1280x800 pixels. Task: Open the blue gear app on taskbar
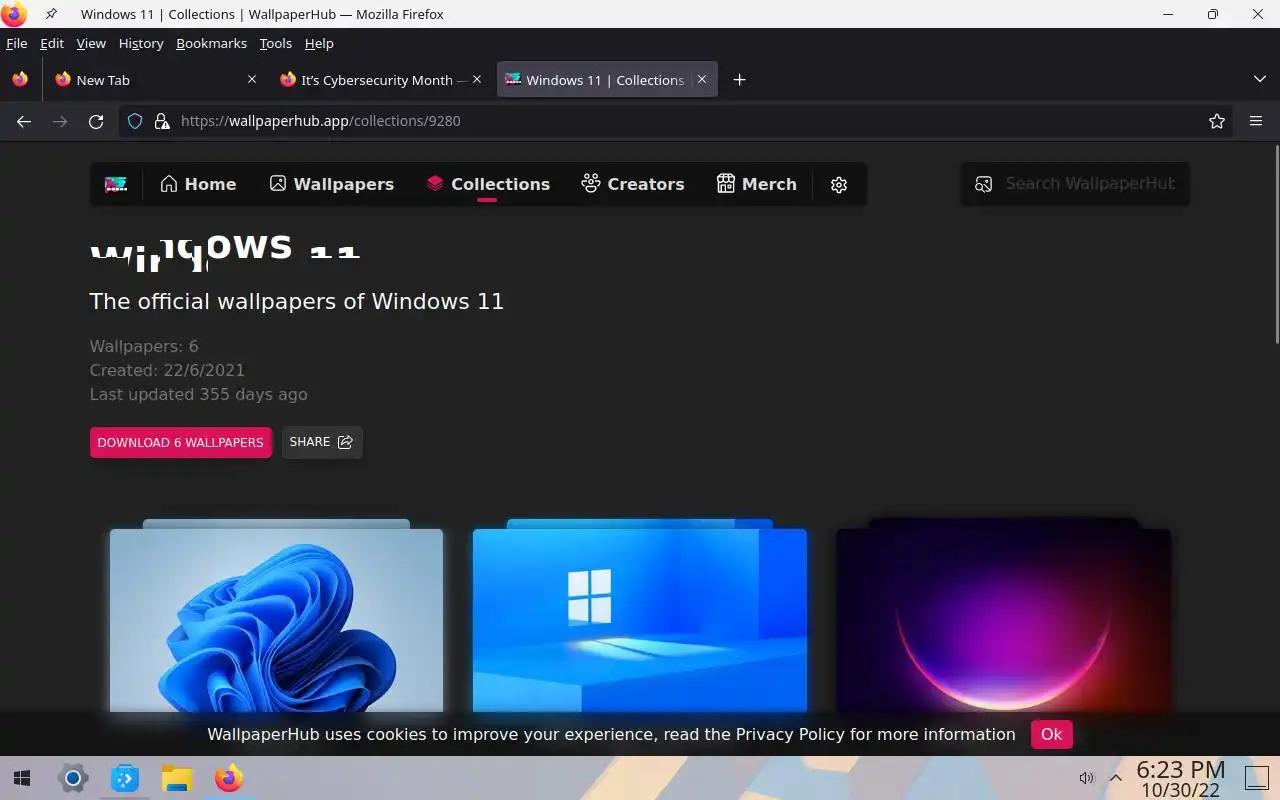coord(73,778)
